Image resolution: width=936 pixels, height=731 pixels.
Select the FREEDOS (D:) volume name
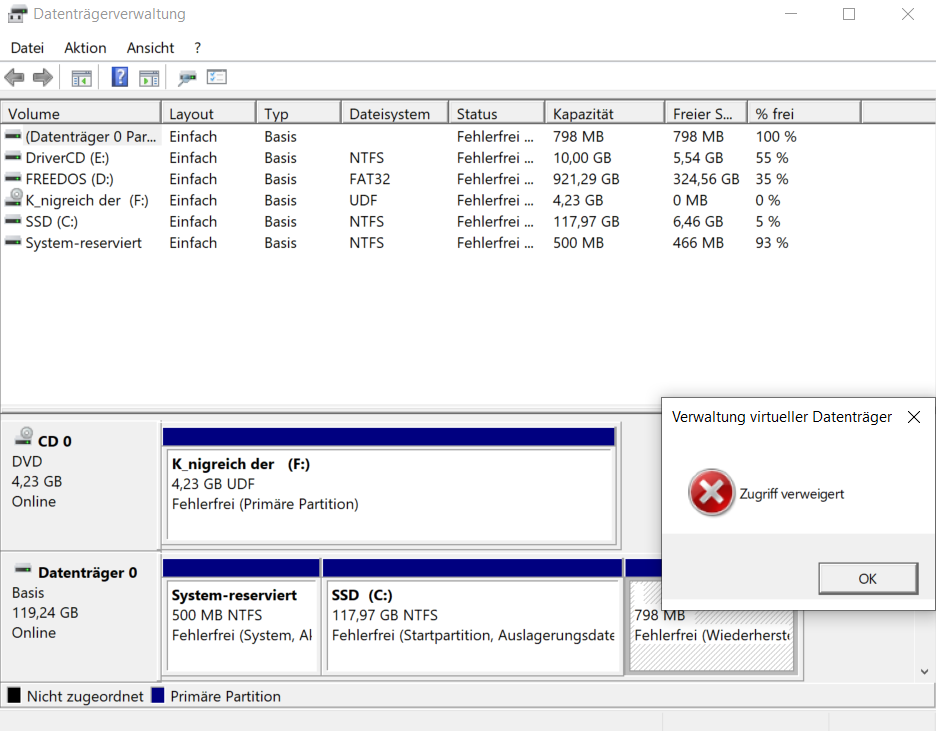(x=69, y=179)
